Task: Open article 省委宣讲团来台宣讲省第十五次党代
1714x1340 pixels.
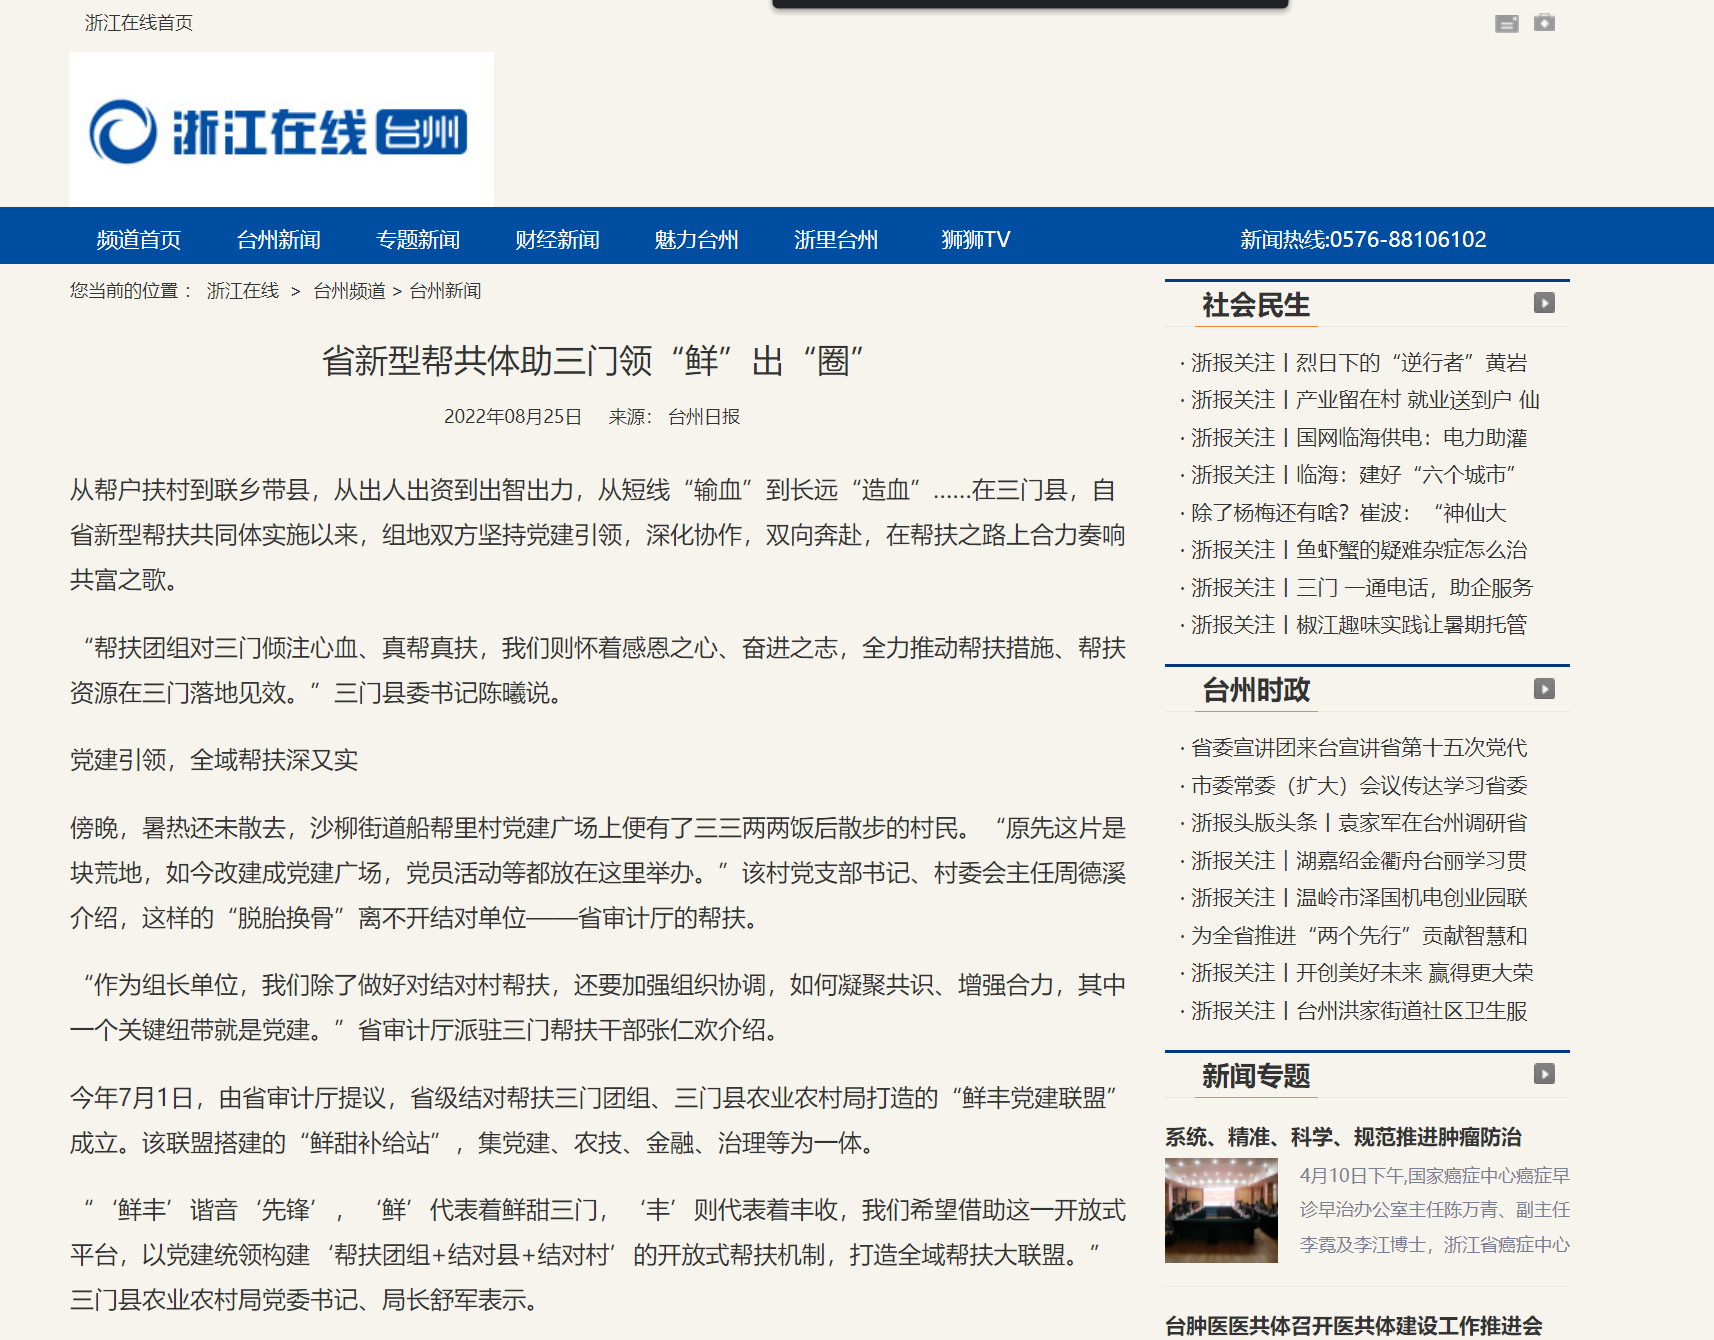Action: pos(1359,748)
